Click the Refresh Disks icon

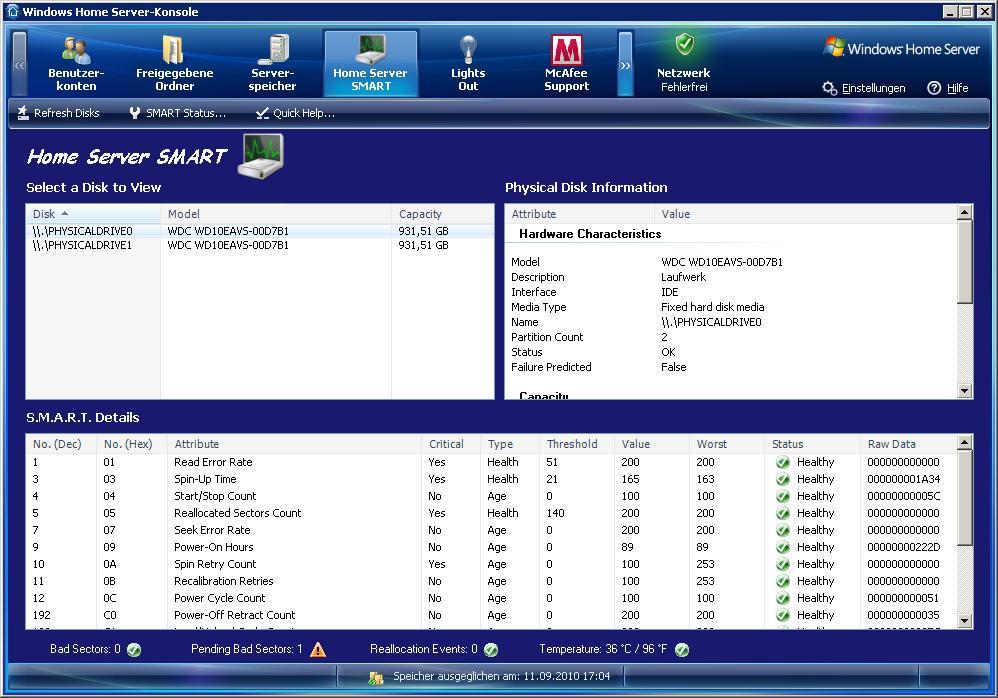tap(24, 113)
